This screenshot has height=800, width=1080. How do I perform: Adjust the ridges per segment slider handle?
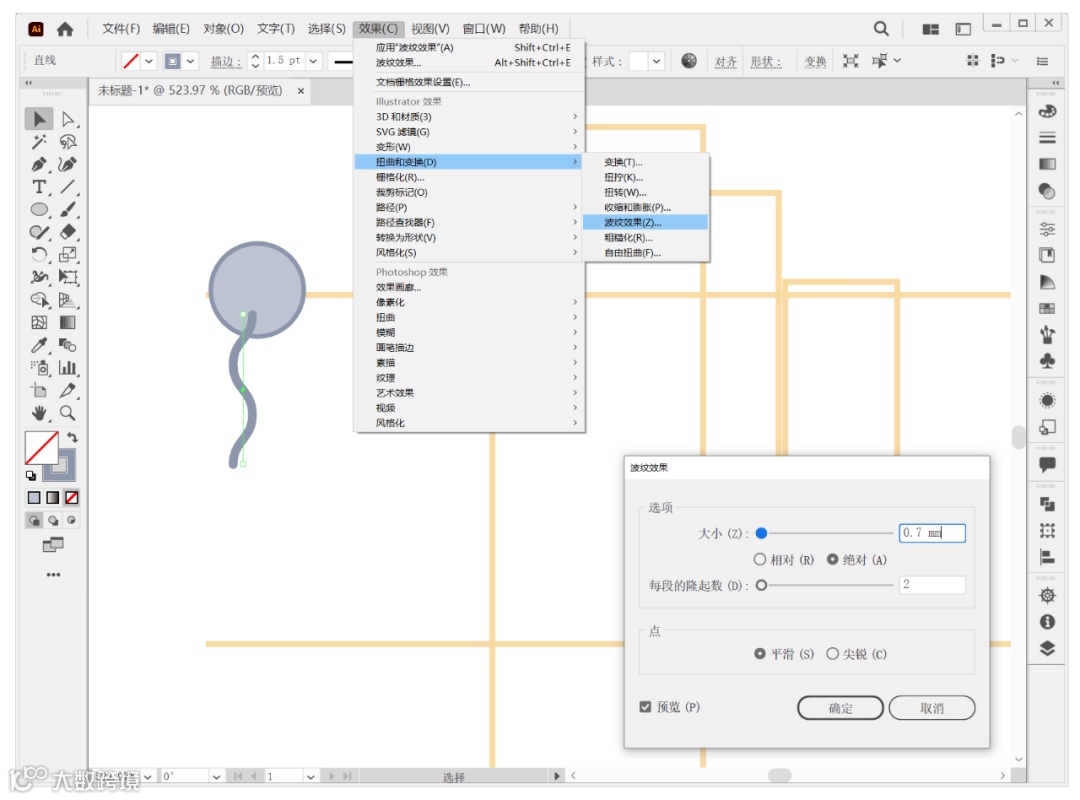pyautogui.click(x=761, y=585)
